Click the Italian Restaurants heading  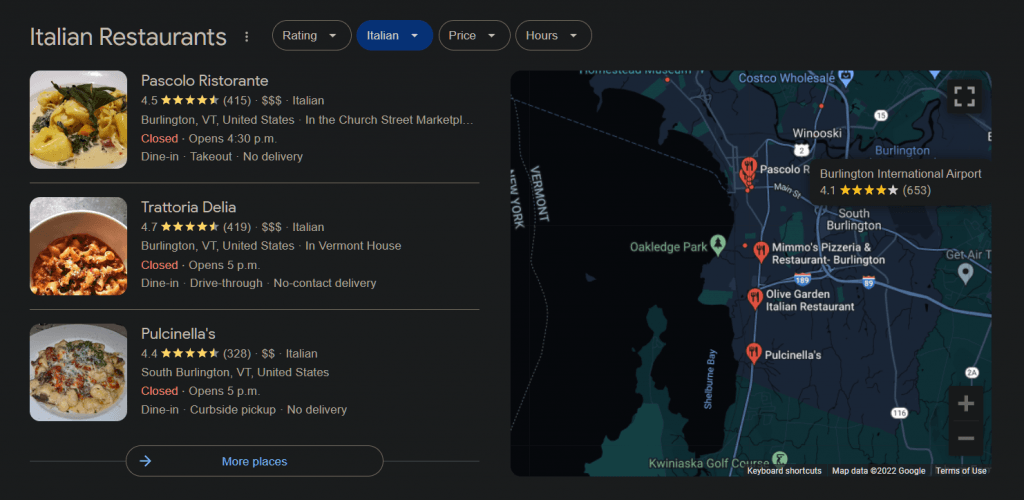[128, 37]
